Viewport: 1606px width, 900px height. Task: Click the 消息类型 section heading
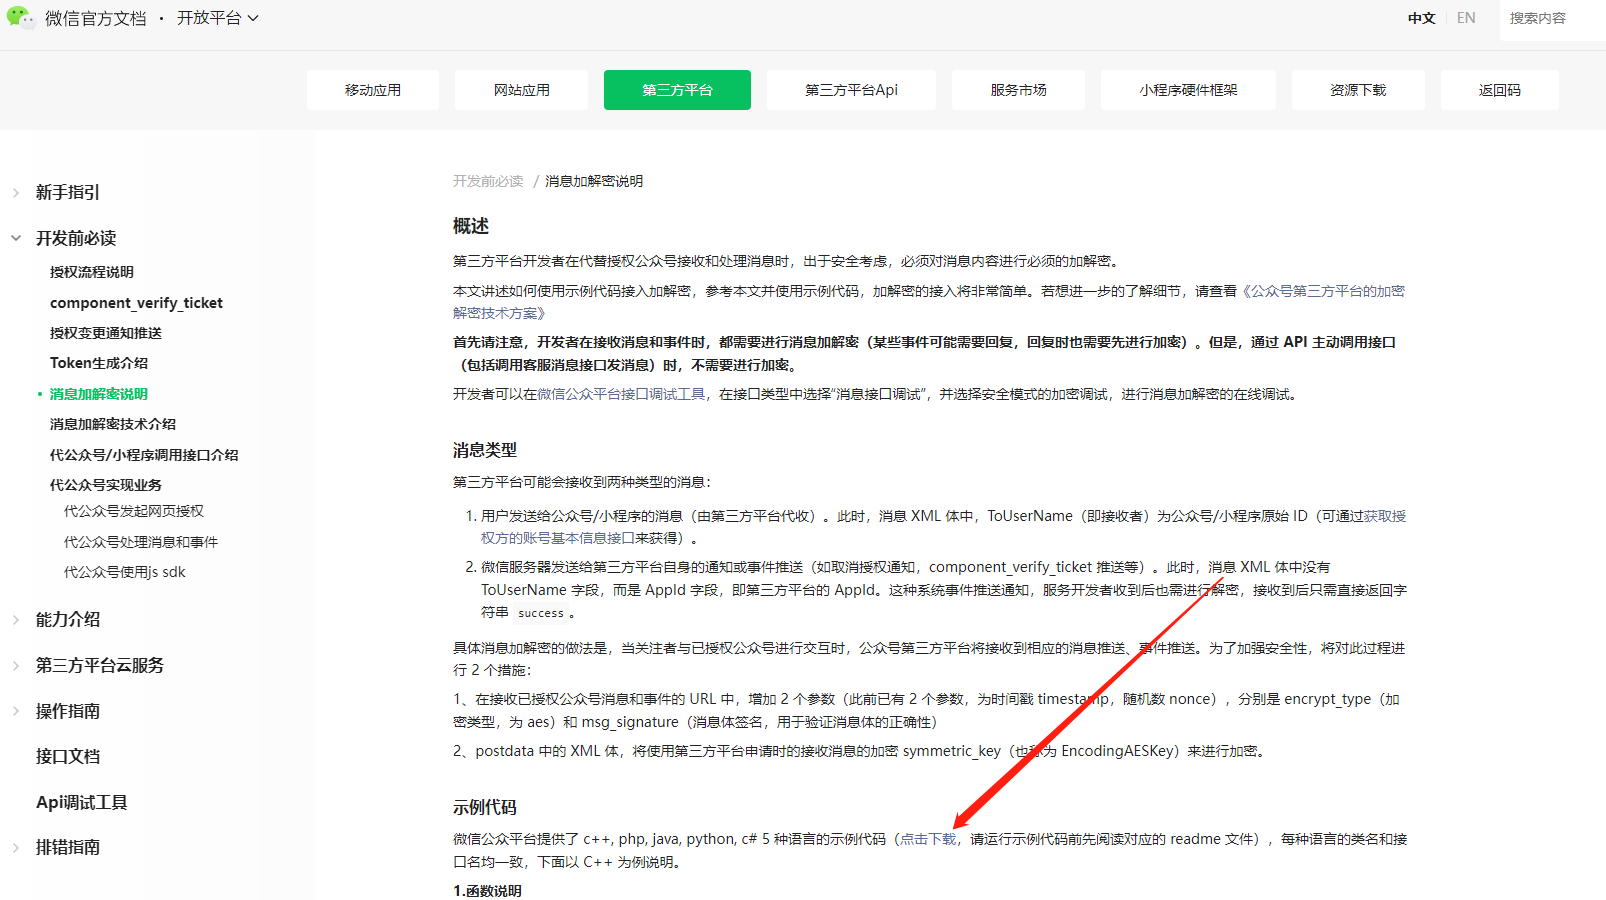click(x=485, y=451)
